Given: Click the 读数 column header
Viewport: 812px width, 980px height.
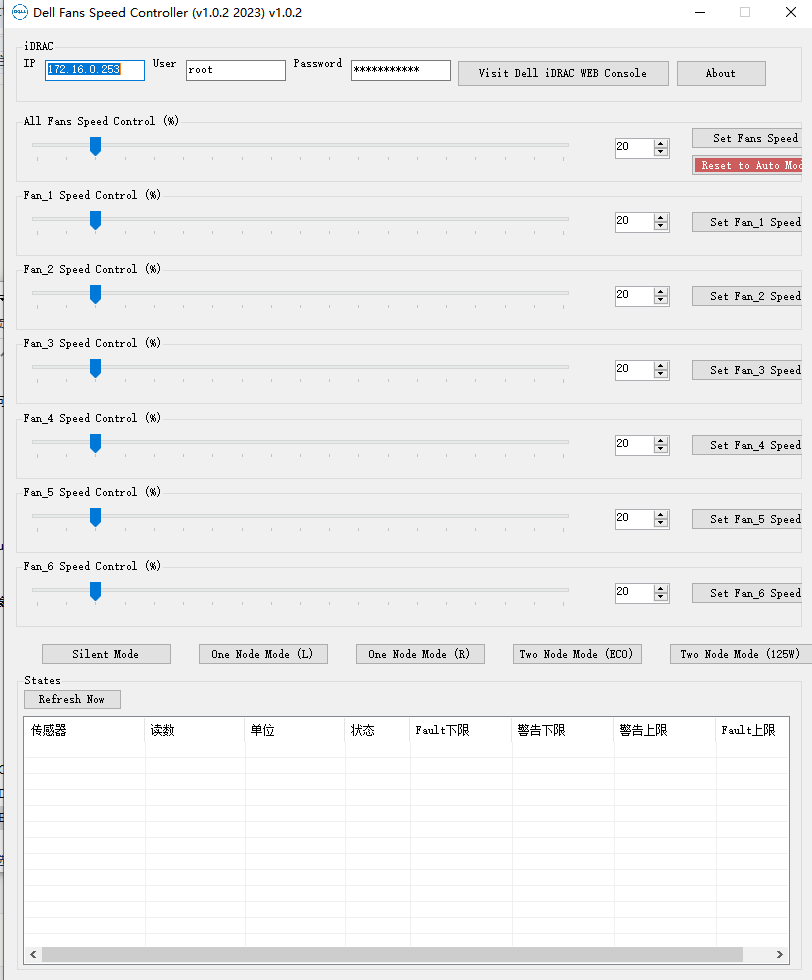Looking at the screenshot, I should (194, 730).
